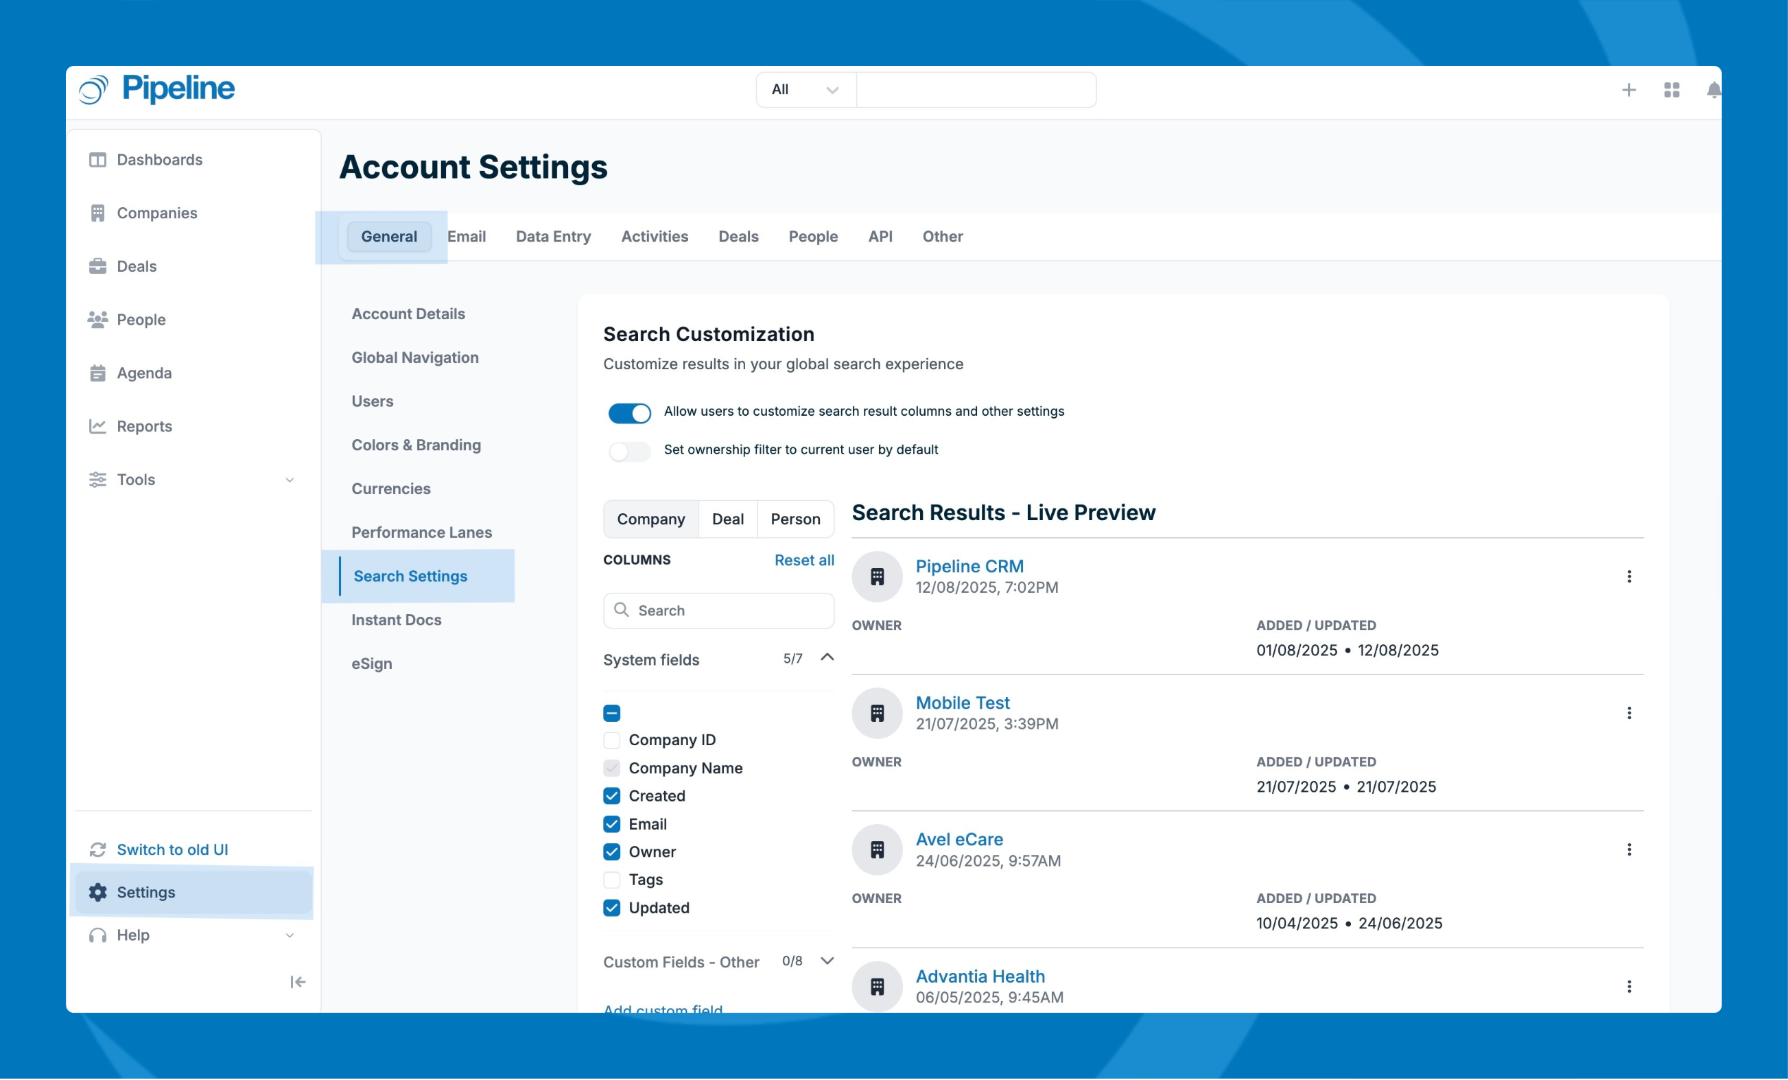This screenshot has height=1080, width=1788.
Task: Select the Person columns tab
Action: 795,519
